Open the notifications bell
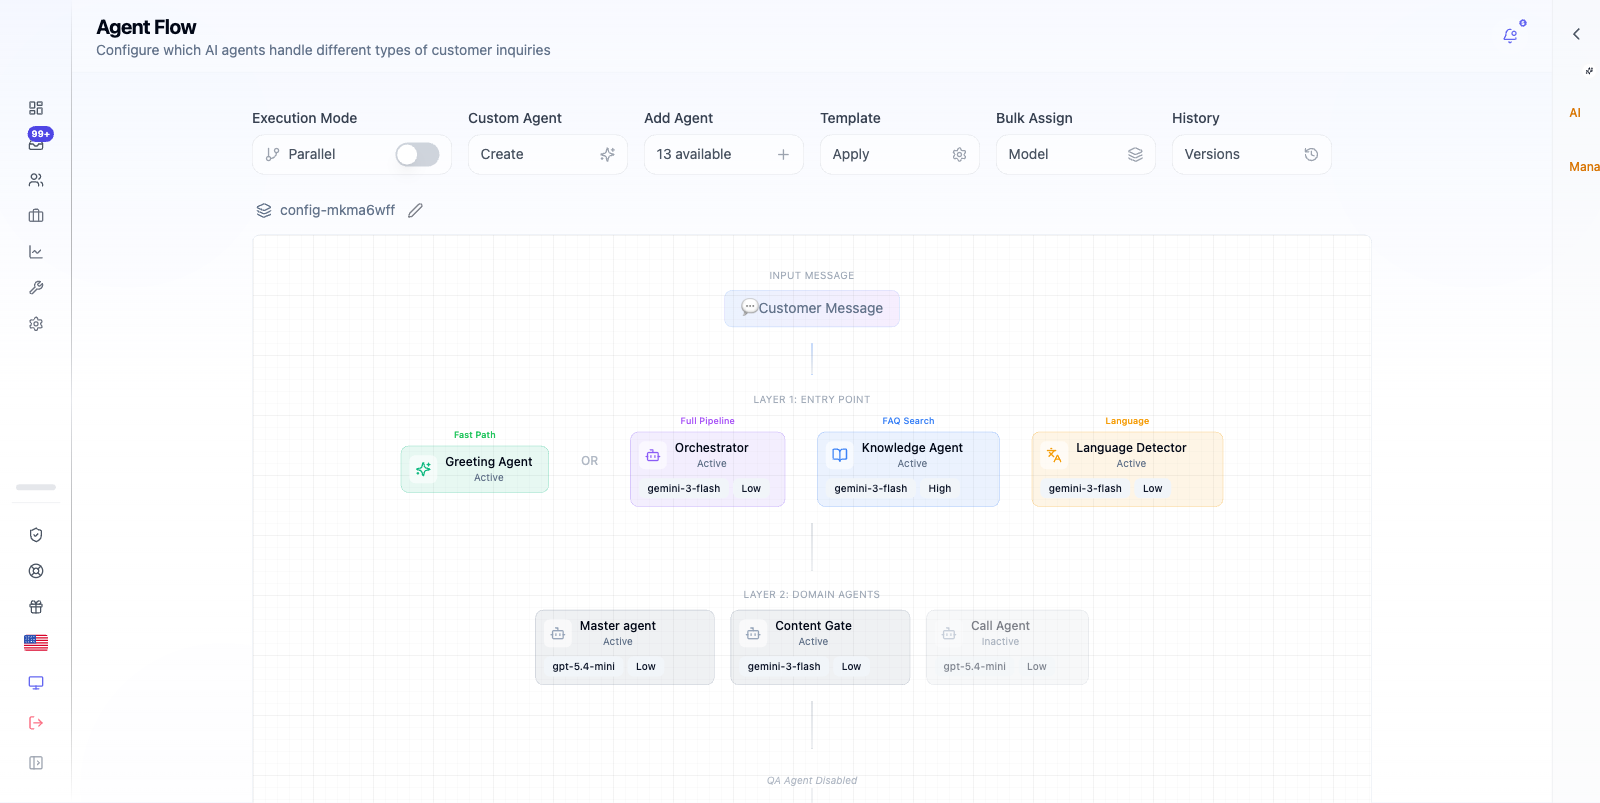Screen dimensions: 1600x803 click(x=1510, y=36)
